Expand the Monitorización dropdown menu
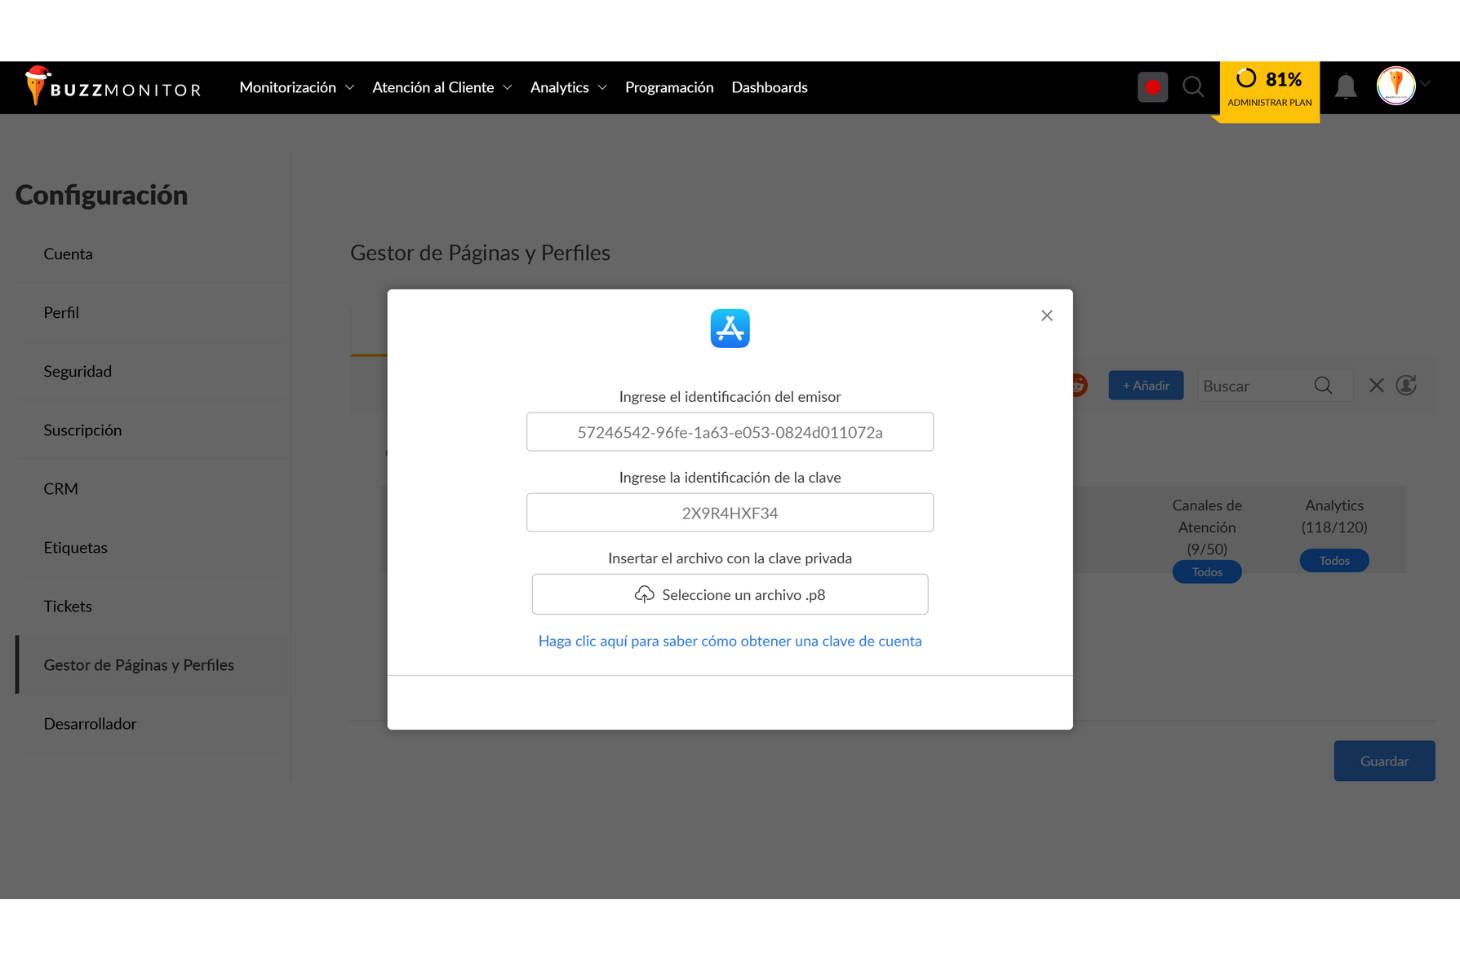 pos(296,88)
